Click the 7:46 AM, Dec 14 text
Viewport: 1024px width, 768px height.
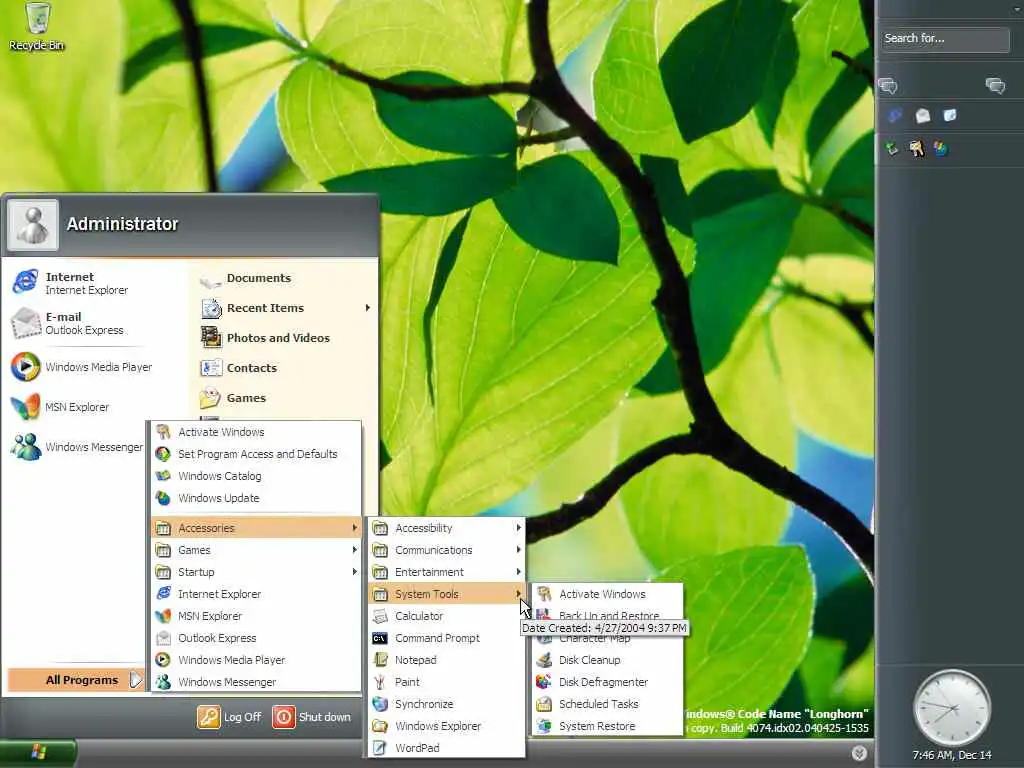[x=952, y=755]
